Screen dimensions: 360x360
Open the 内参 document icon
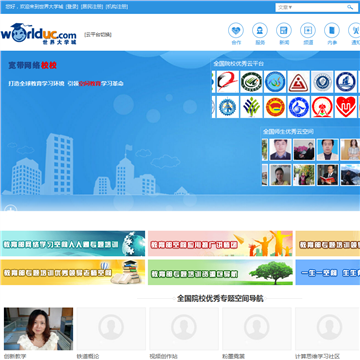(332, 31)
